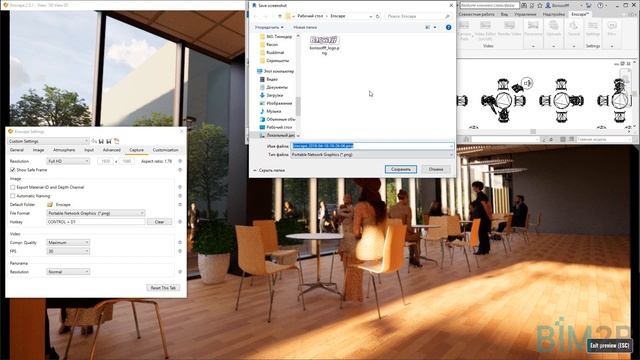Click the Hotkey input field
Viewport: 640px width, 360px height.
pyautogui.click(x=96, y=222)
